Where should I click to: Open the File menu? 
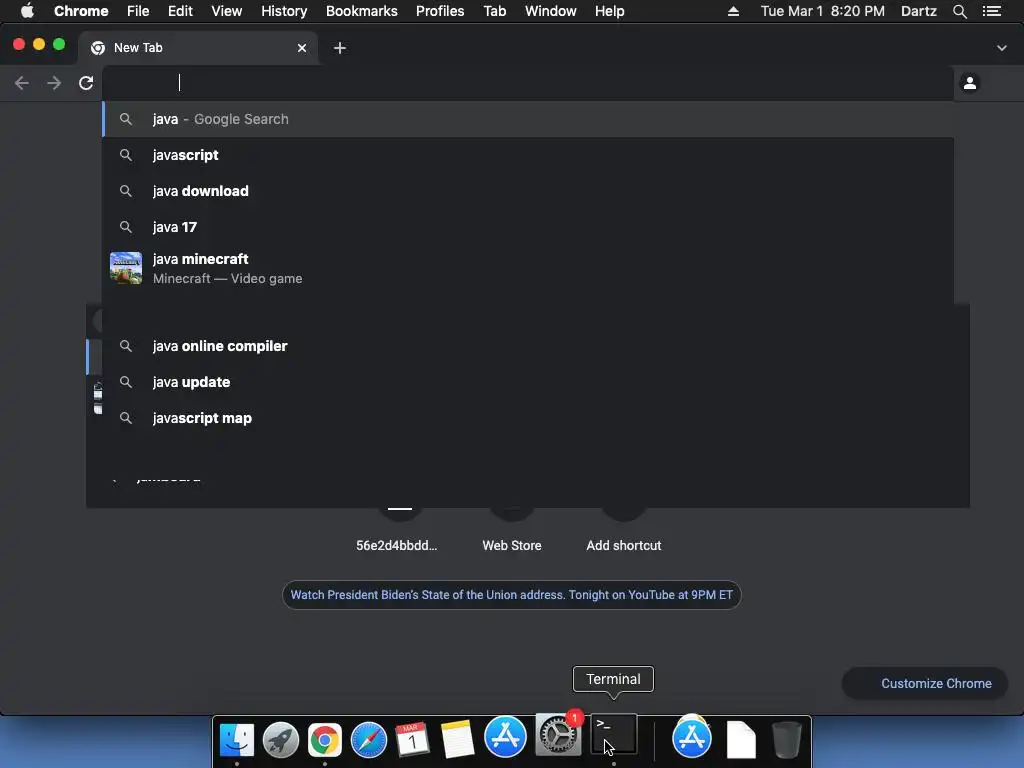coord(138,11)
